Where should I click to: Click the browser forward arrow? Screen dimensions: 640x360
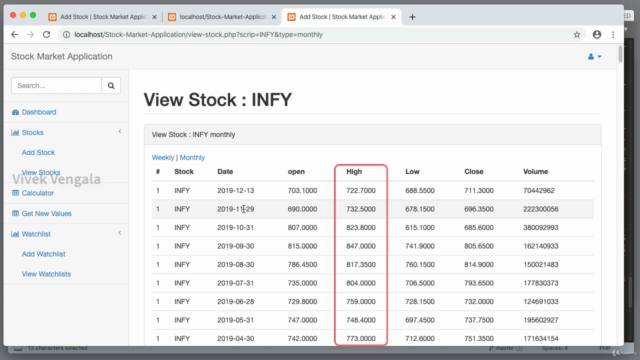click(x=31, y=35)
